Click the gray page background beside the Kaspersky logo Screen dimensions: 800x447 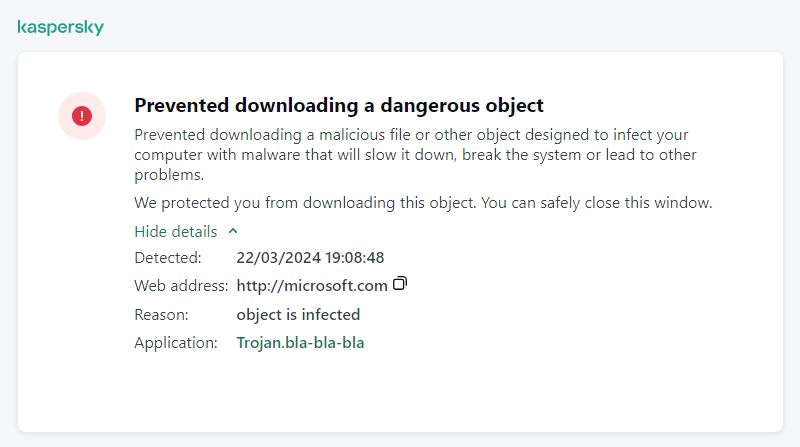(400, 28)
